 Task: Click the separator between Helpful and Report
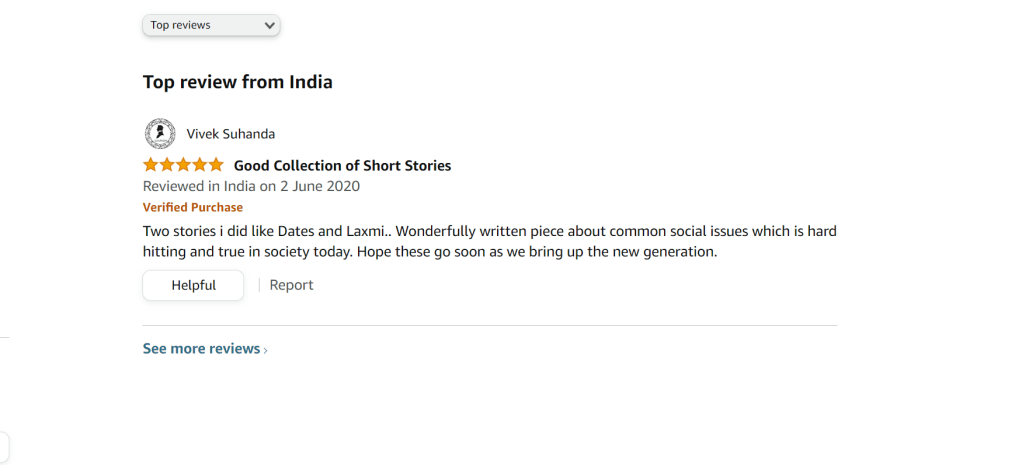259,285
